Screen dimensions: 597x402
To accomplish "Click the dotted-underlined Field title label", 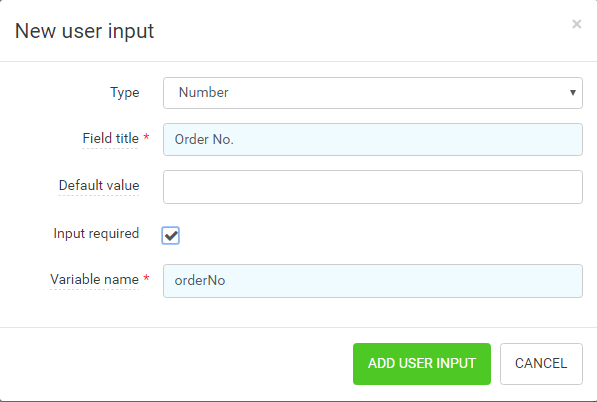I will 110,139.
